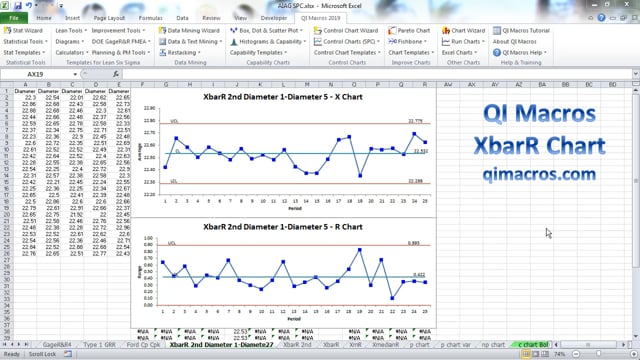Switch to the Insert ribbon tab
The width and height of the screenshot is (640, 360).
coord(72,18)
